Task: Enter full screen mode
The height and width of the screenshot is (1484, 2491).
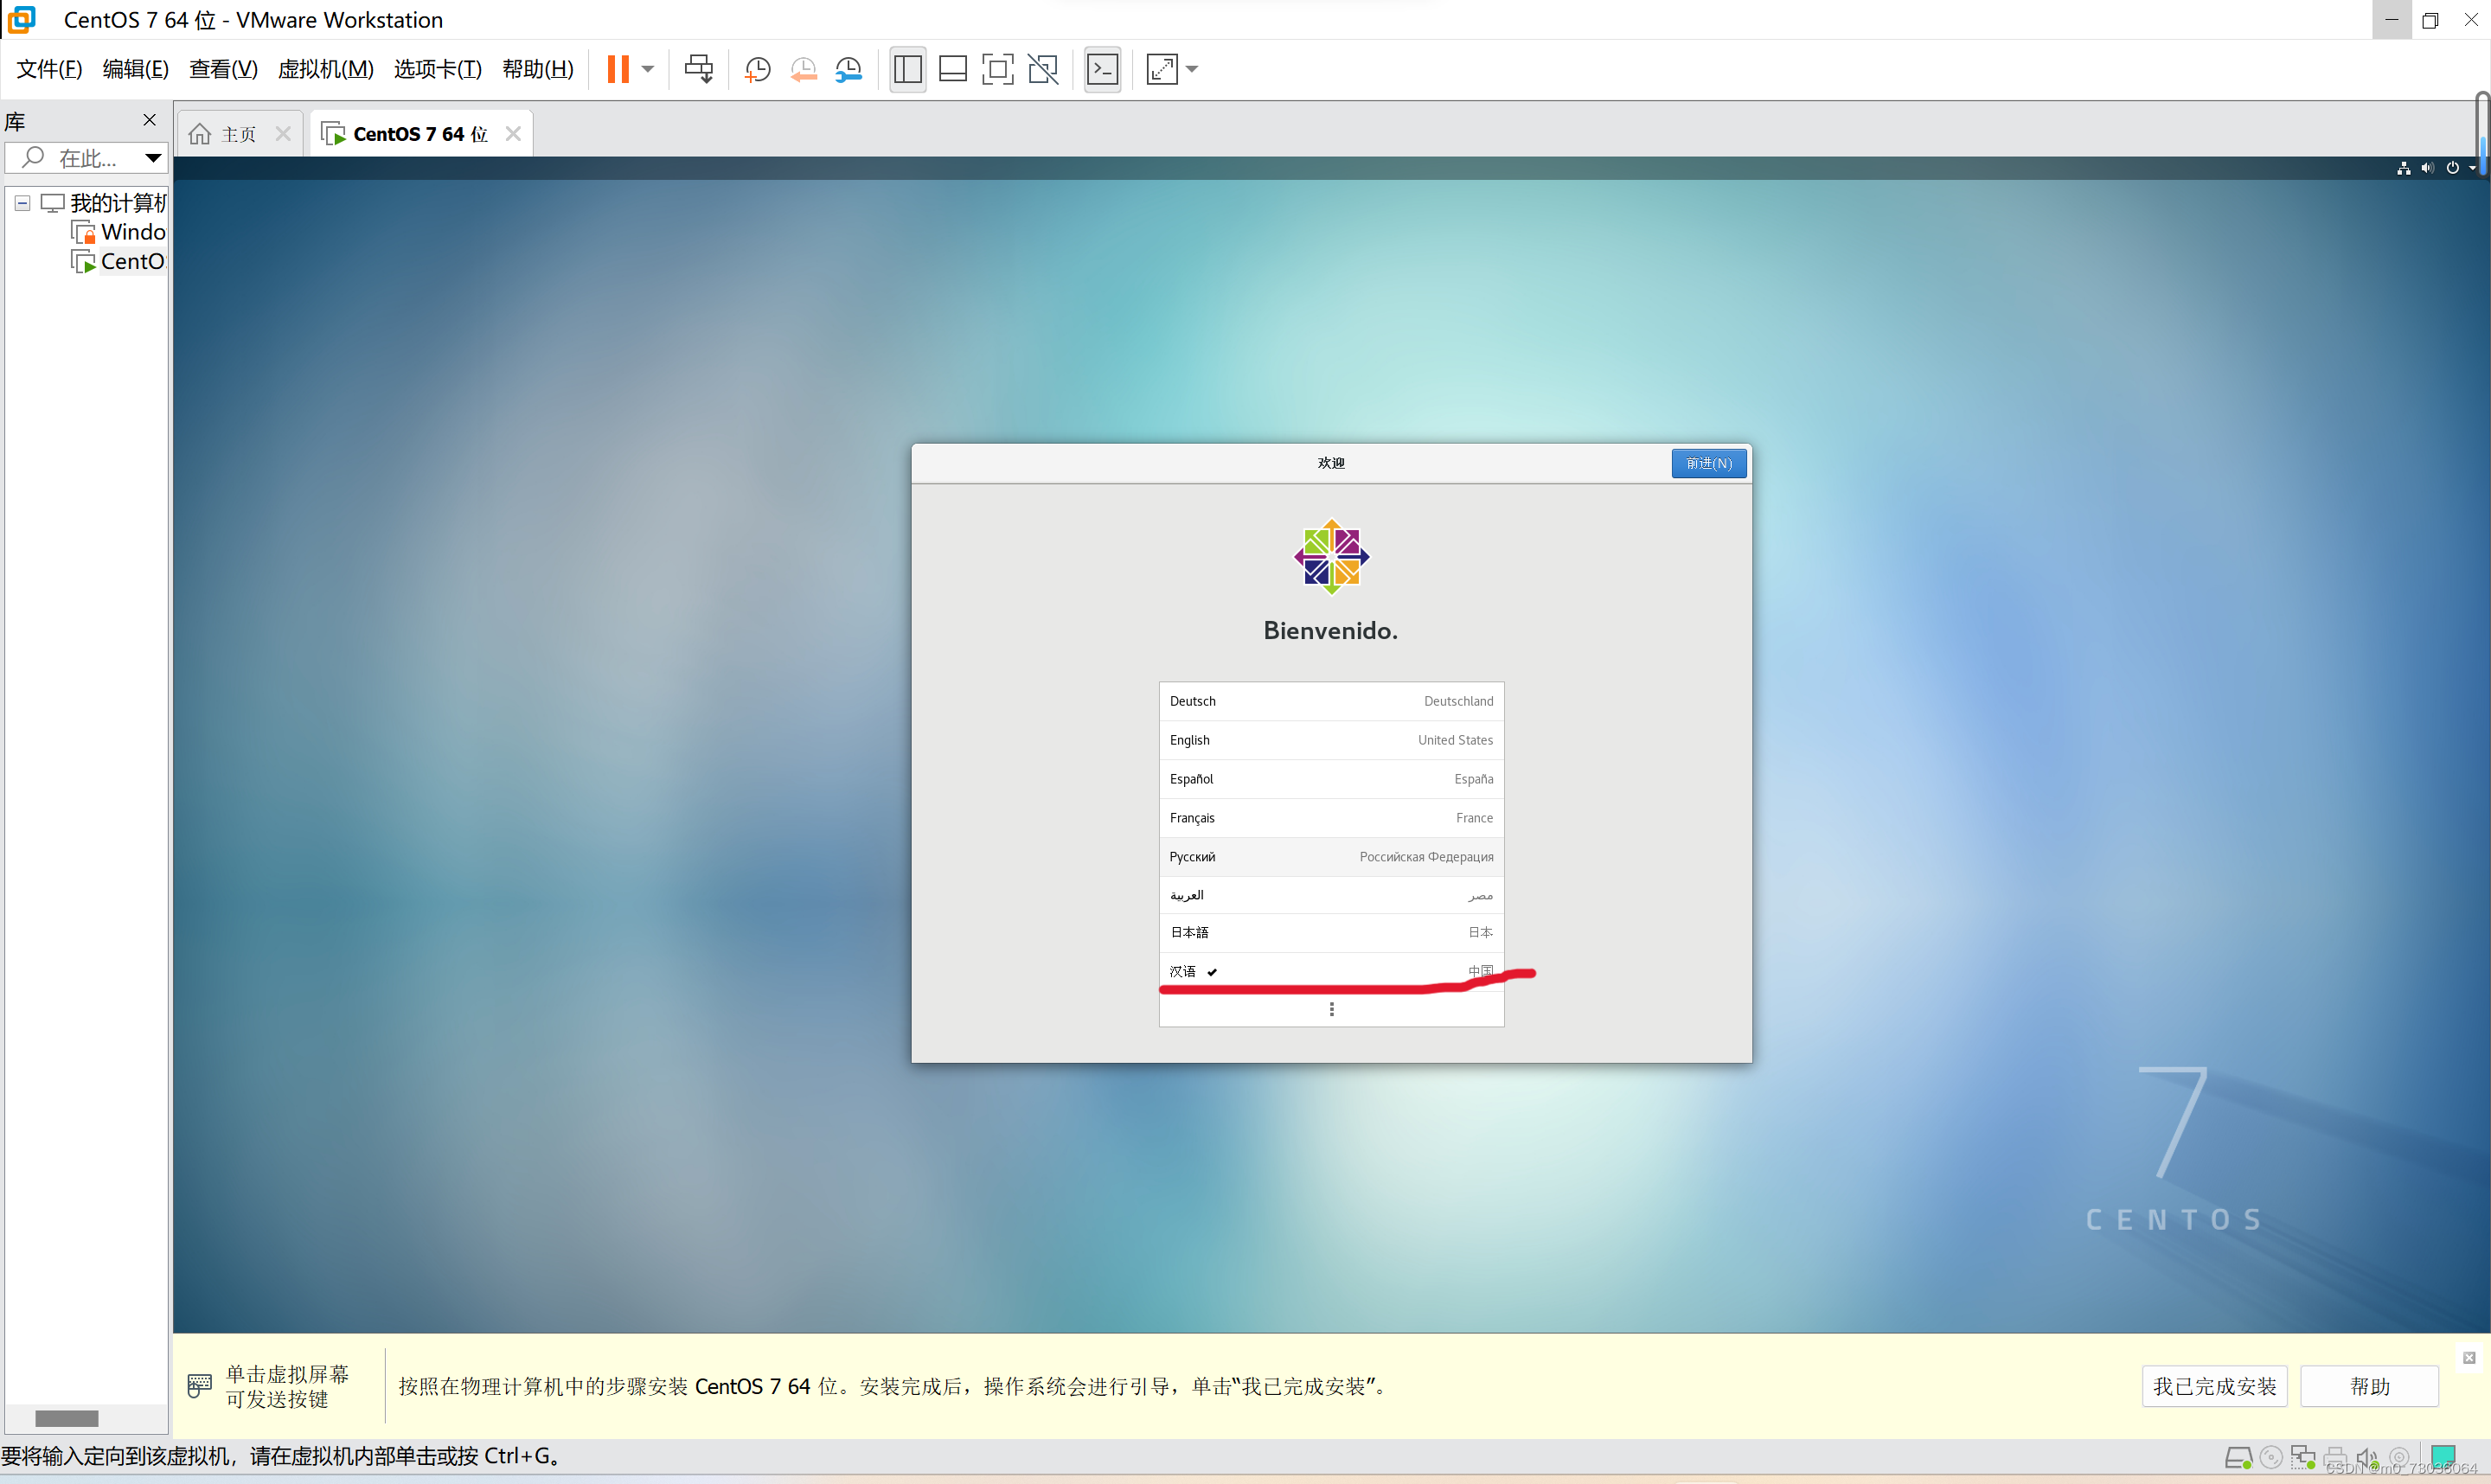Action: click(997, 69)
